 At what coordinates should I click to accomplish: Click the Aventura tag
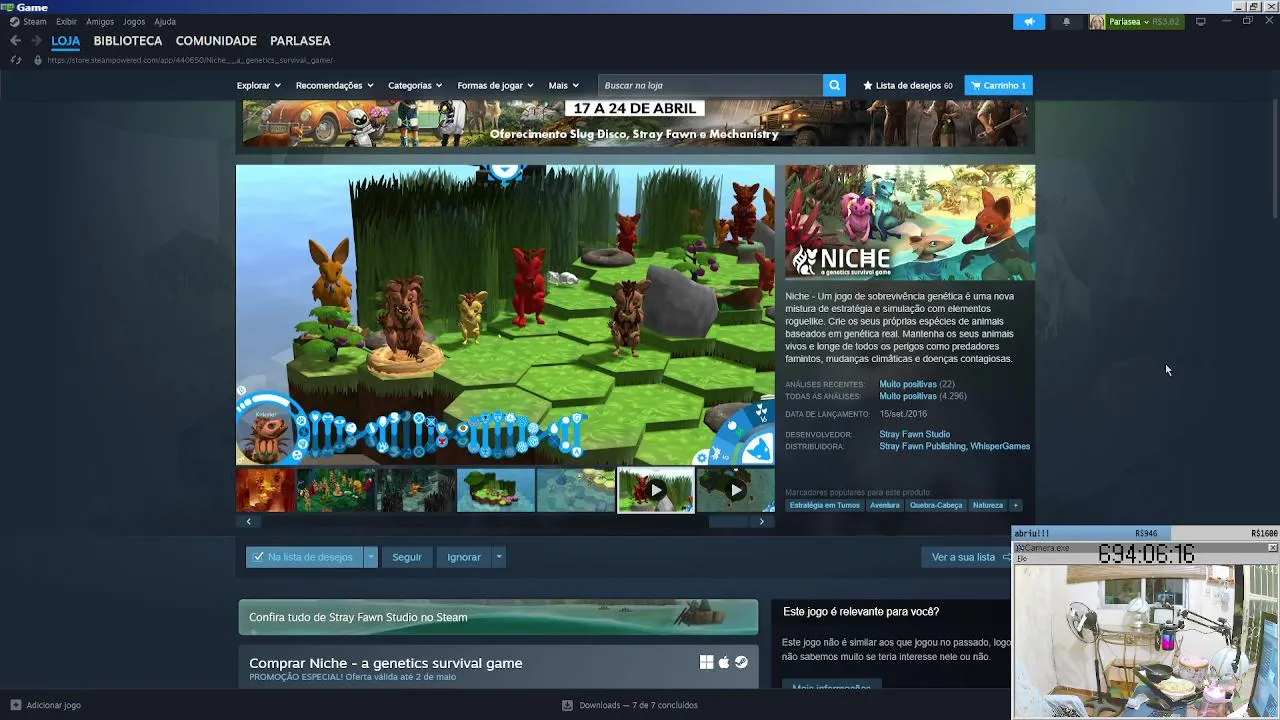(884, 505)
